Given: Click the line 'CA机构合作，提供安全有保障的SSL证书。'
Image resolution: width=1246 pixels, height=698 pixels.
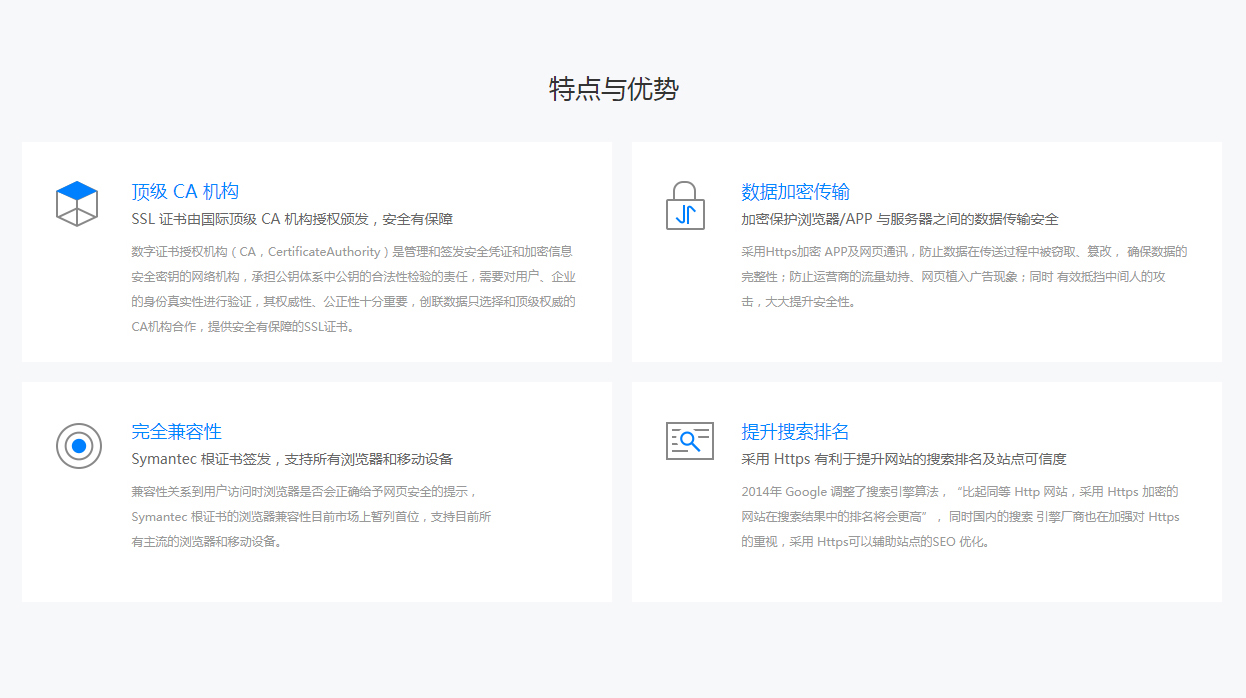Looking at the screenshot, I should click(243, 327).
